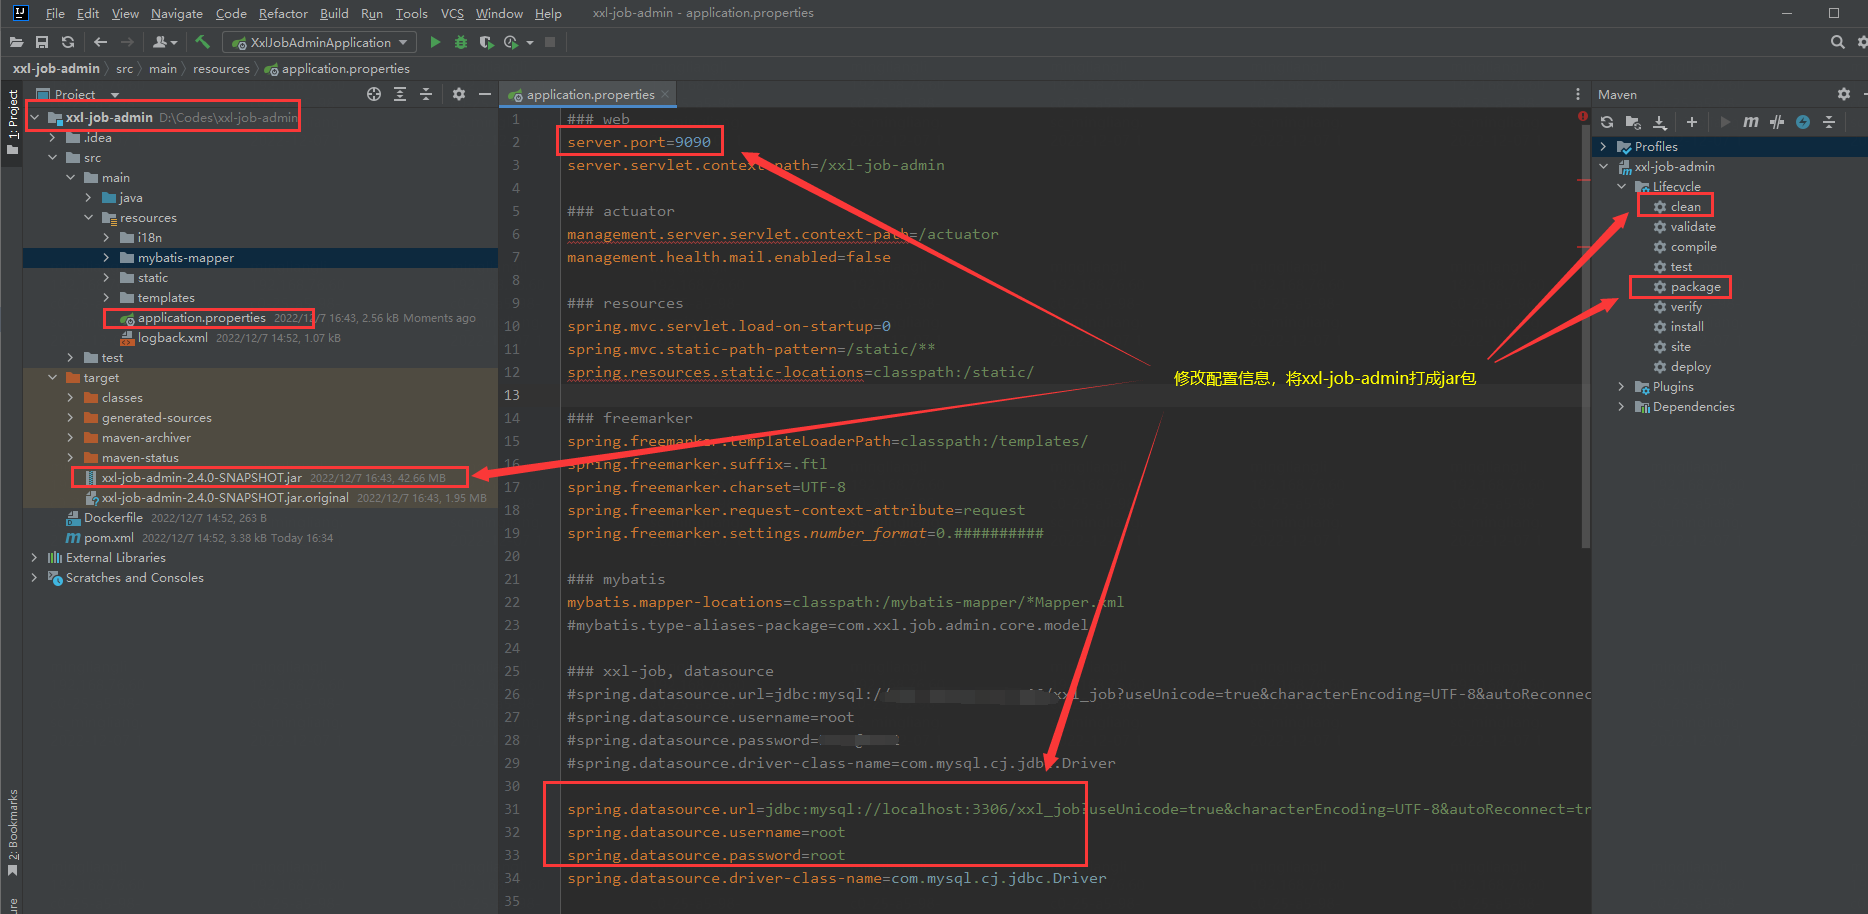
Task: Open editor tabs more-options kebab menu
Action: [1578, 94]
